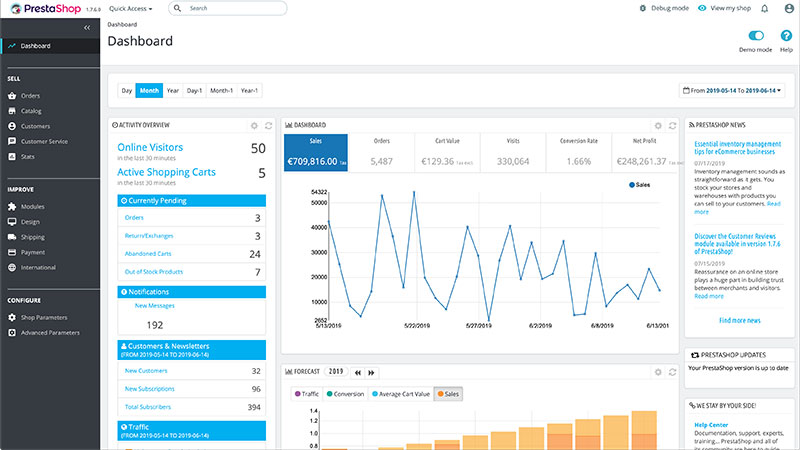This screenshot has height=450, width=800.
Task: Open Activity Overview settings gear
Action: tap(254, 126)
